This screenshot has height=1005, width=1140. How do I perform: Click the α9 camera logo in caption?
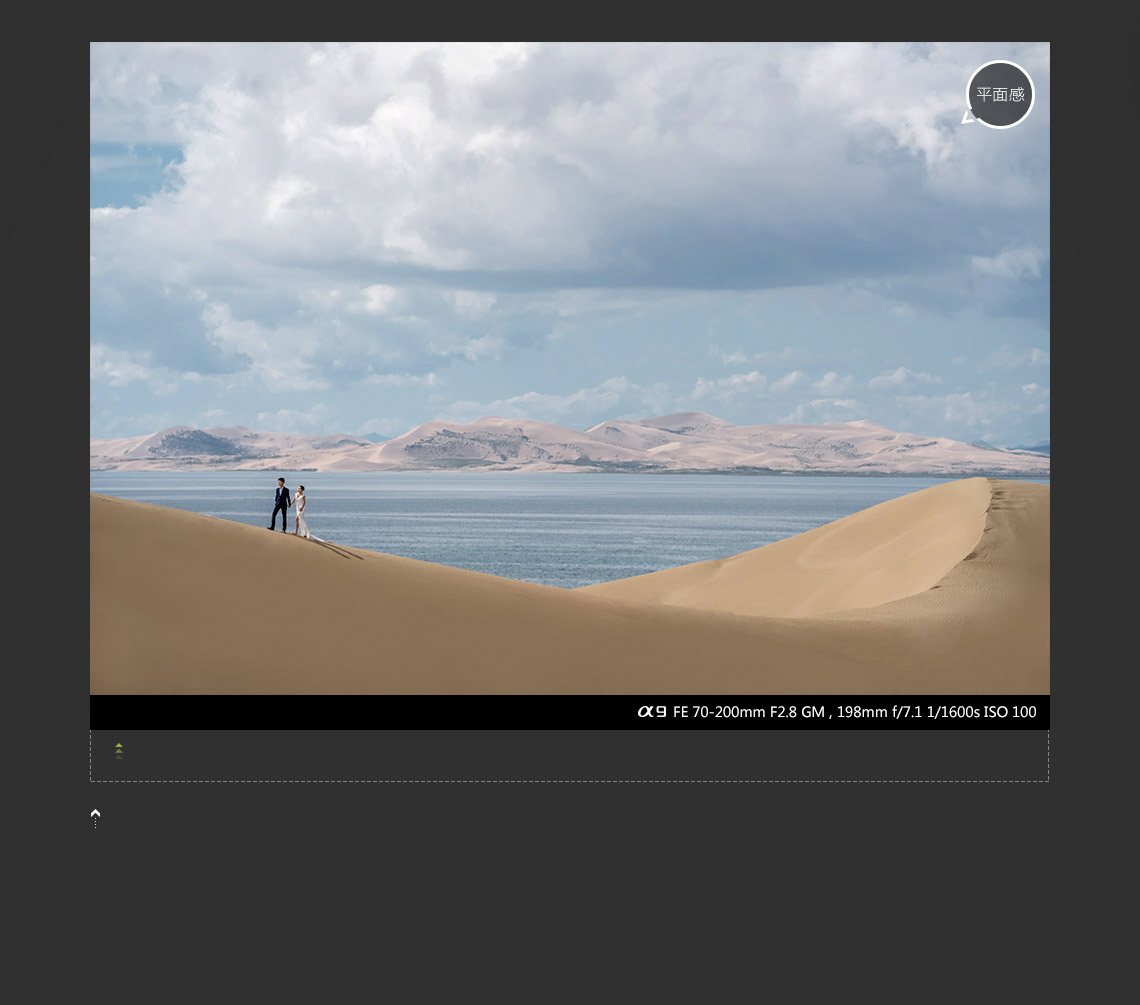(651, 711)
